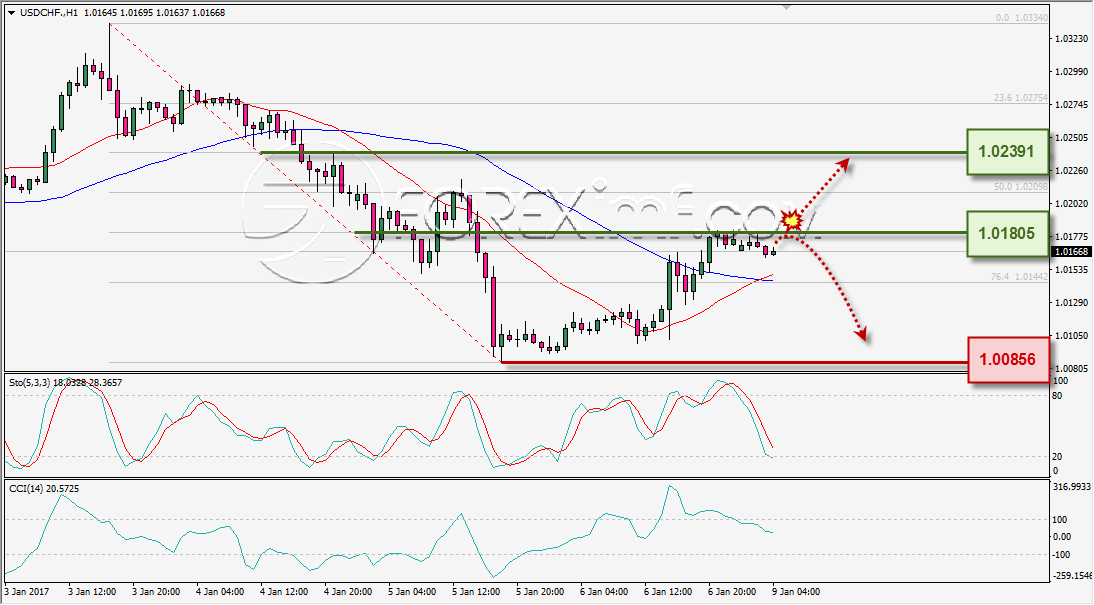
Task: Click price axis value 1.02505
Action: (x=1071, y=137)
